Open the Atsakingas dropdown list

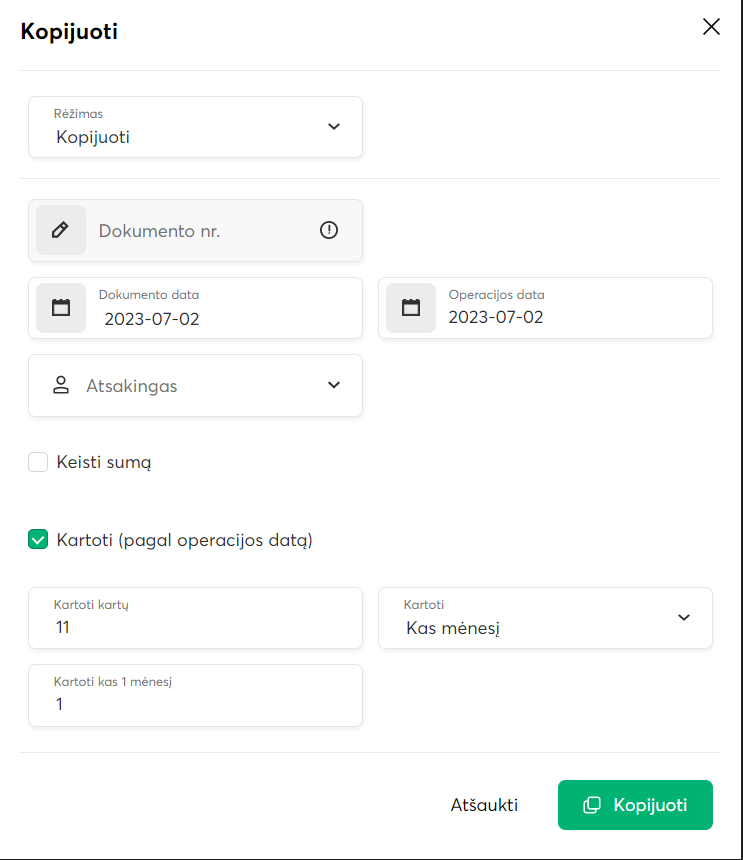coord(334,385)
